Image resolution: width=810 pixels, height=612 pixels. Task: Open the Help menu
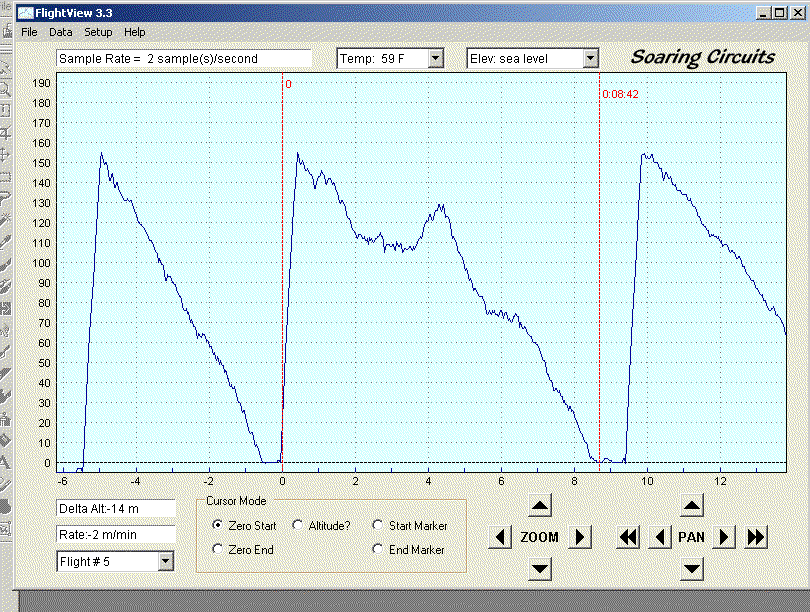tap(134, 32)
